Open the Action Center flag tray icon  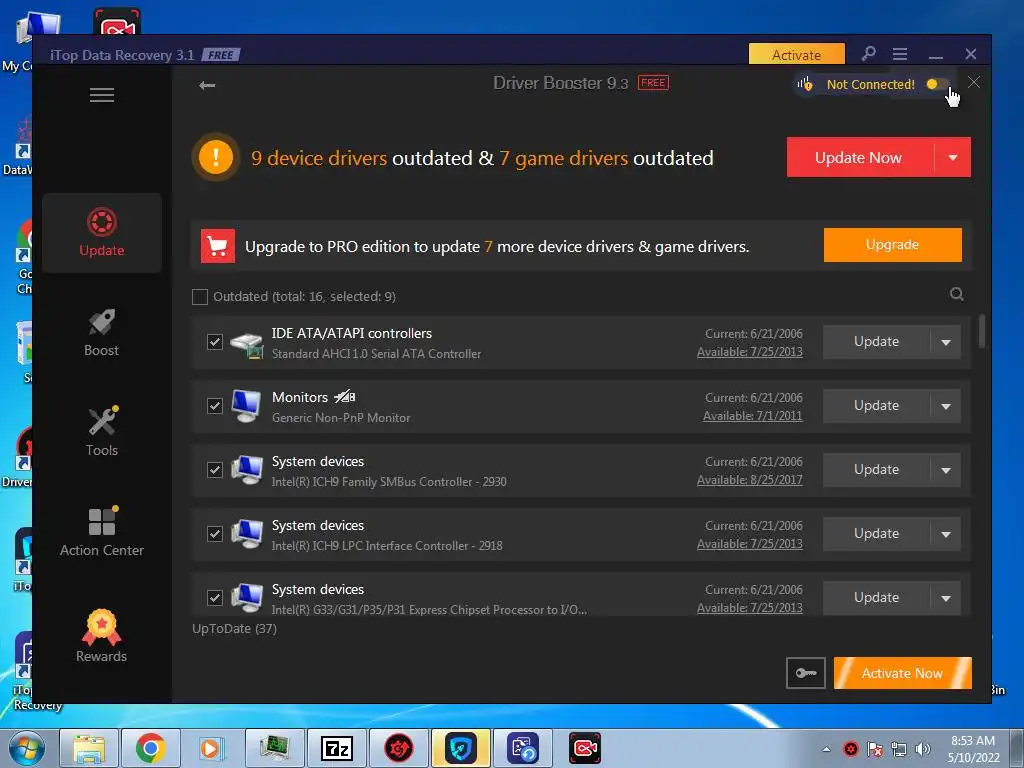pyautogui.click(x=875, y=749)
